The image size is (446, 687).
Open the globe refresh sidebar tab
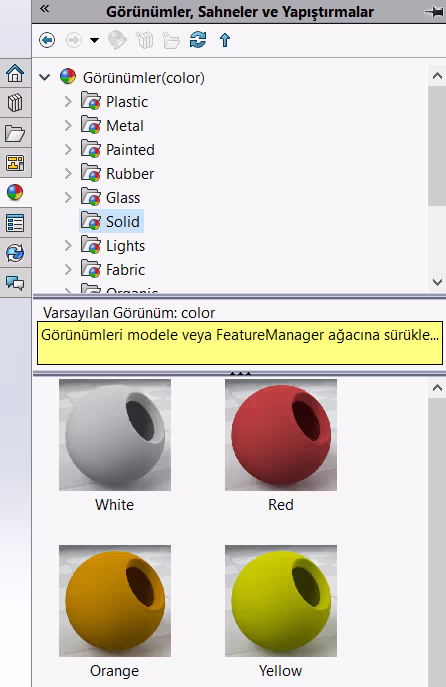click(x=15, y=253)
